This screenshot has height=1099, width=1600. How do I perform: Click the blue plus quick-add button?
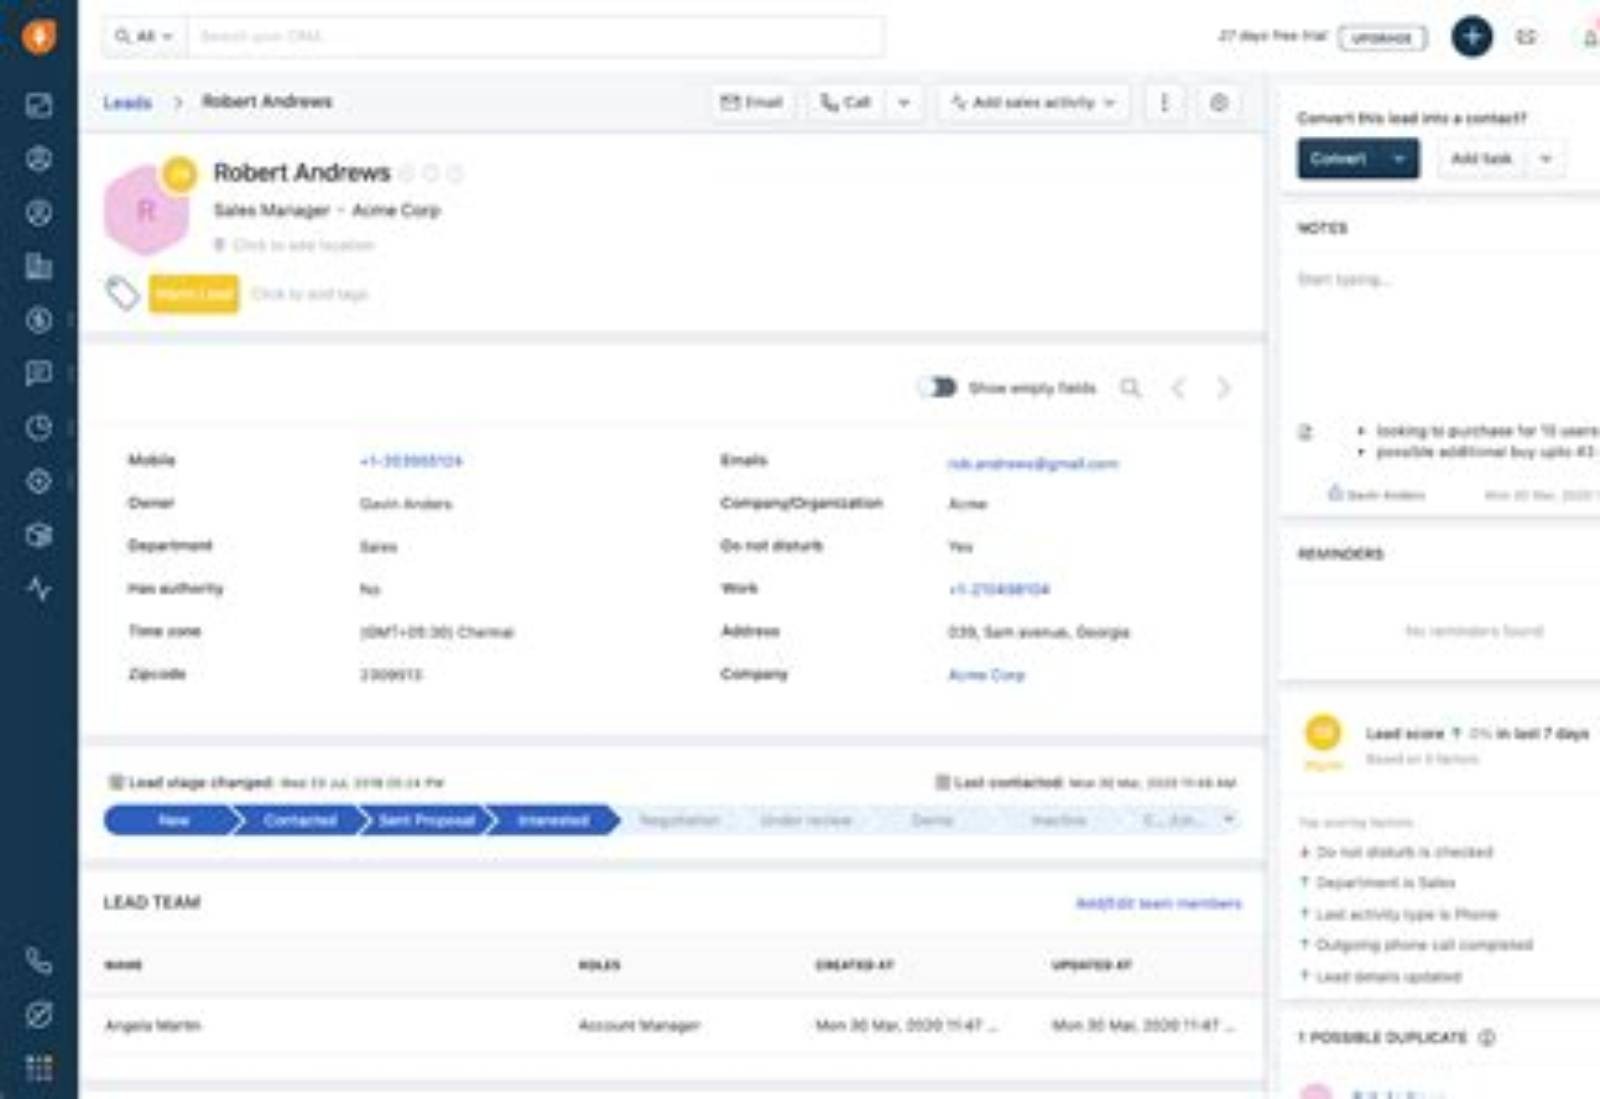click(1471, 37)
